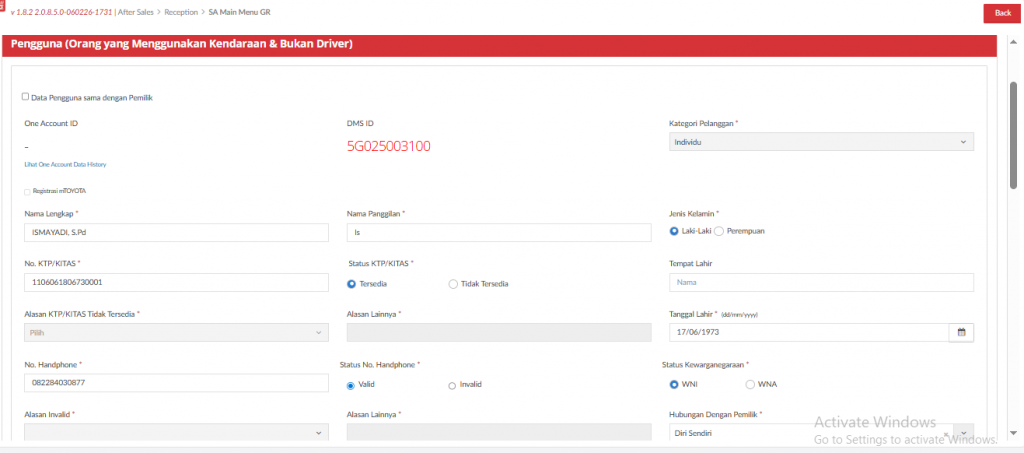Select Perempuan as Jenis Kelamin
1024x453 pixels.
point(718,231)
